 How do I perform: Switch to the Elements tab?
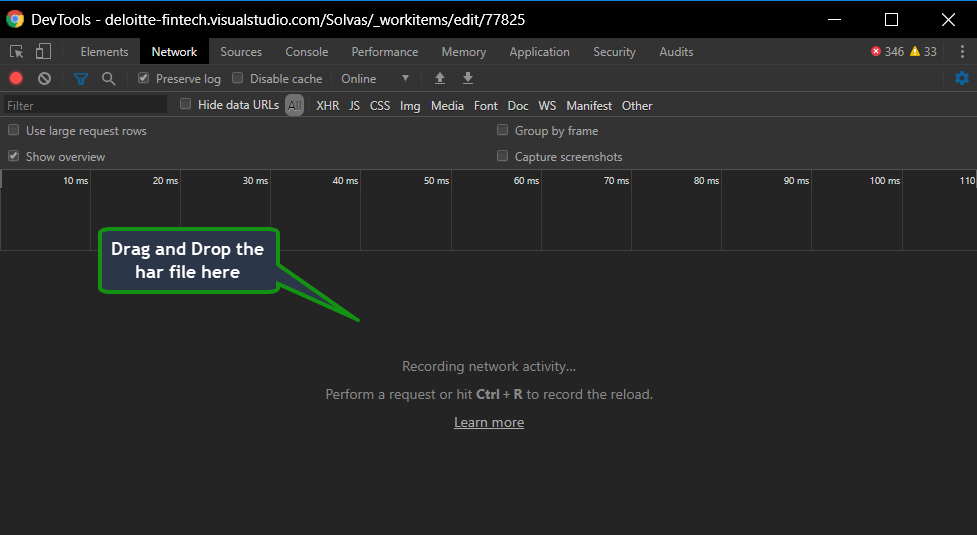(104, 52)
